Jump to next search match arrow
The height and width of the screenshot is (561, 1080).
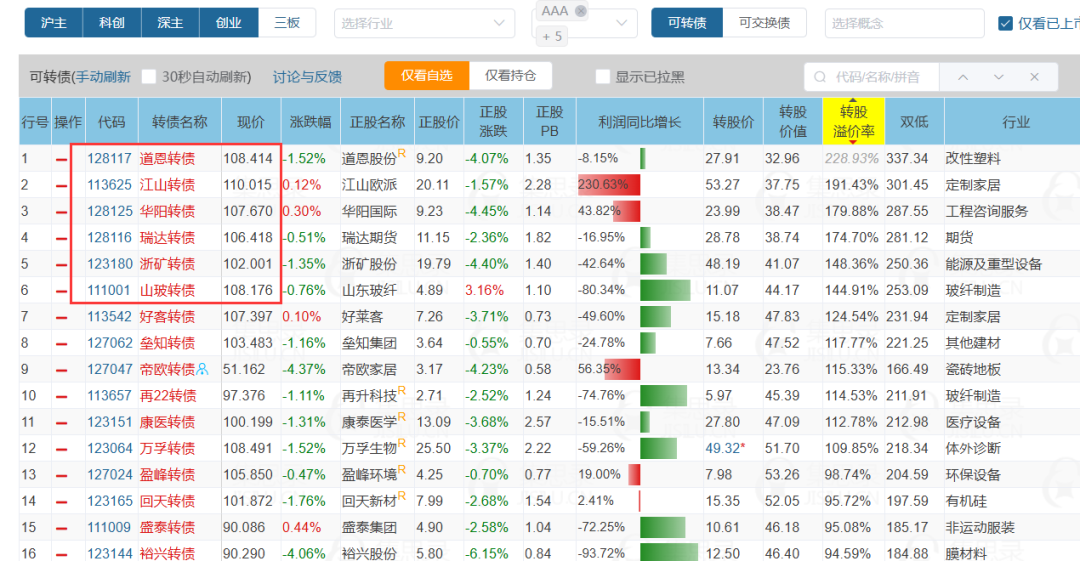[999, 77]
